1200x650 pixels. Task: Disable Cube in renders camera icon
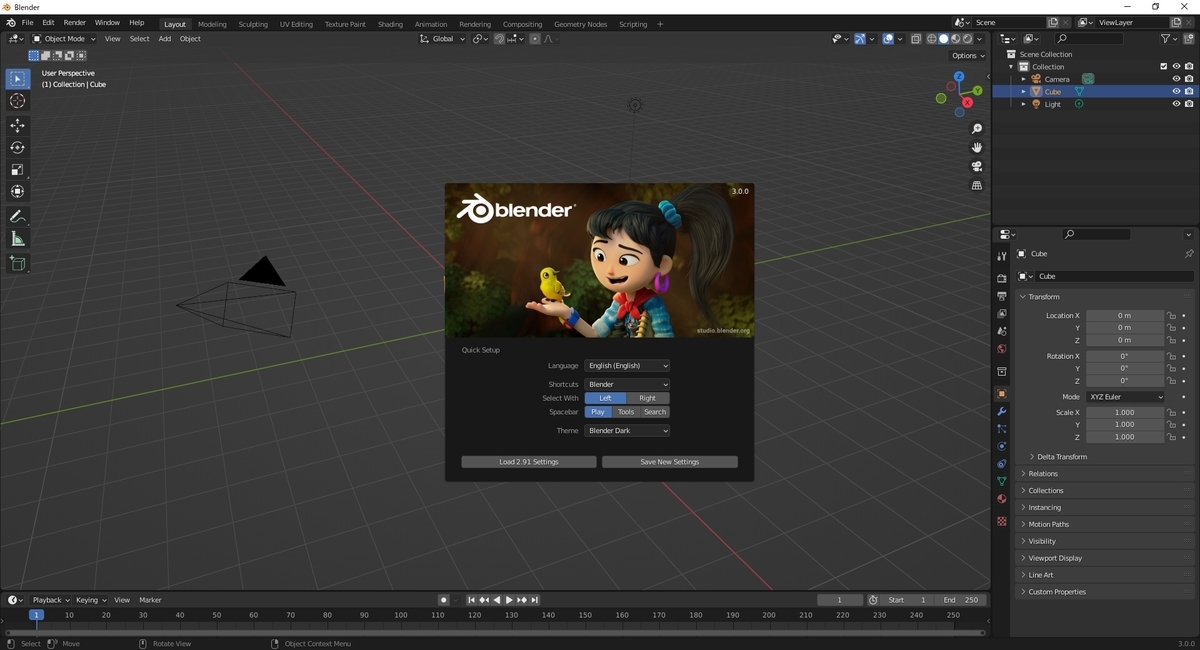[x=1189, y=91]
